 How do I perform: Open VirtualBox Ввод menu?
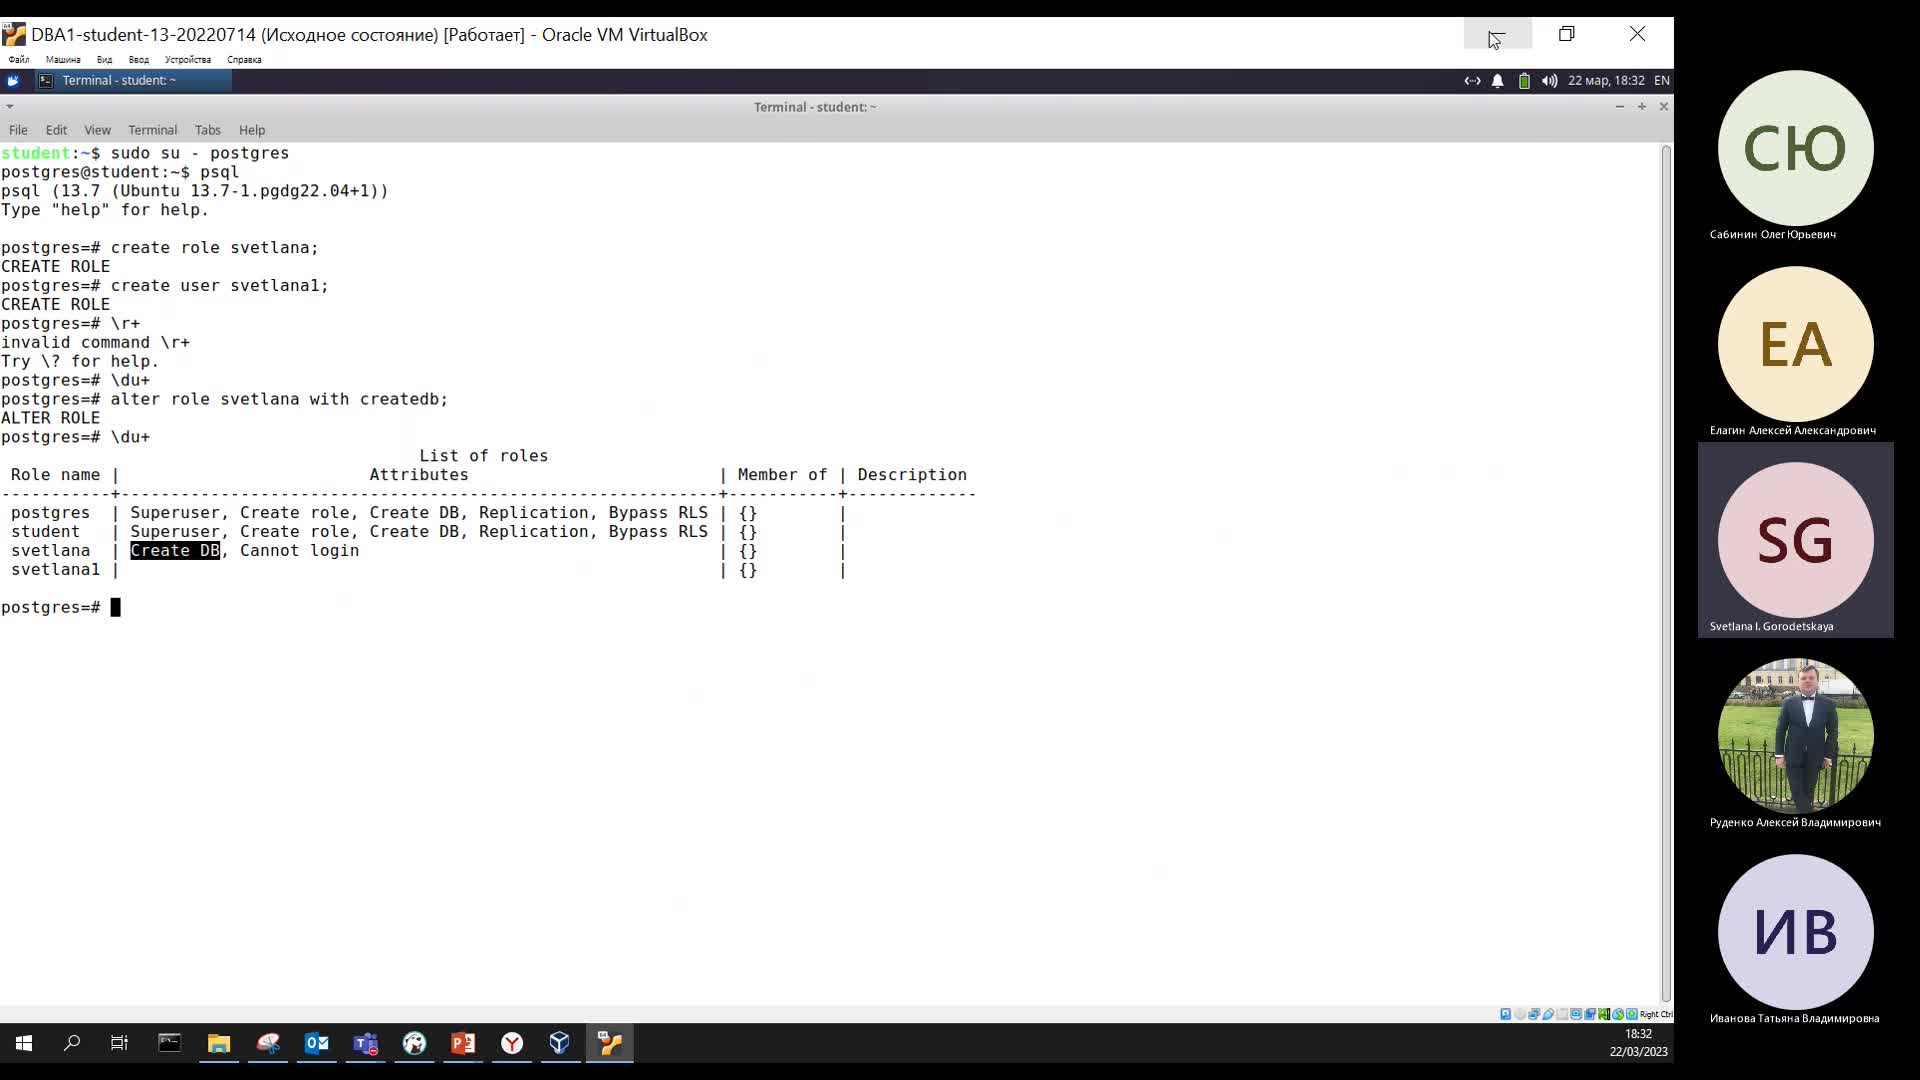pyautogui.click(x=139, y=60)
